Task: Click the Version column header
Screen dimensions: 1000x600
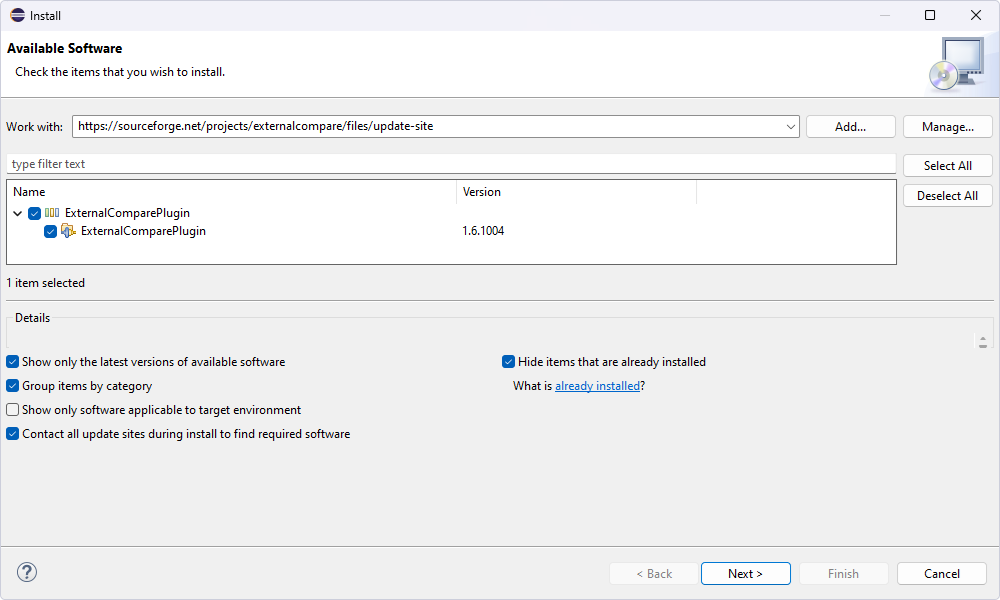Action: point(577,192)
